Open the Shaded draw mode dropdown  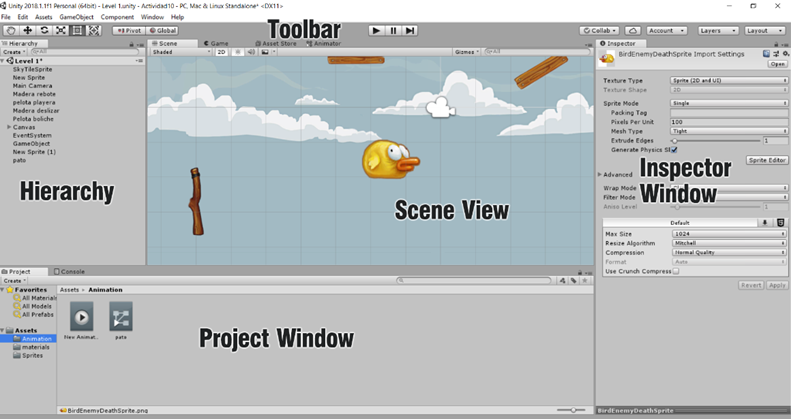coord(182,52)
